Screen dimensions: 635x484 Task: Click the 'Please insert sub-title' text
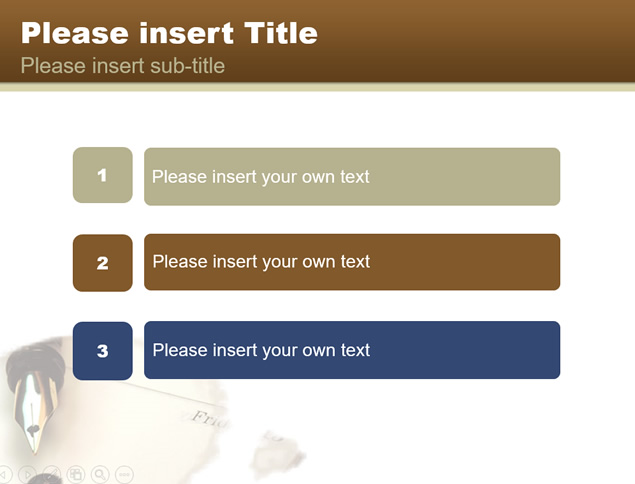123,66
